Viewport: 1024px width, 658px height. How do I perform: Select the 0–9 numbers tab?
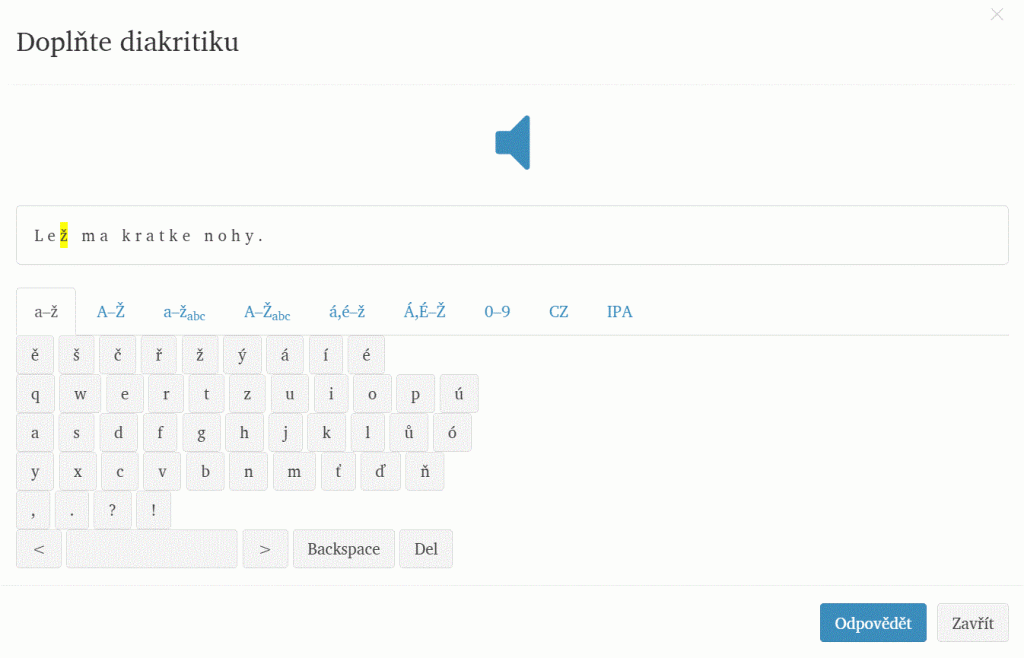tap(497, 312)
